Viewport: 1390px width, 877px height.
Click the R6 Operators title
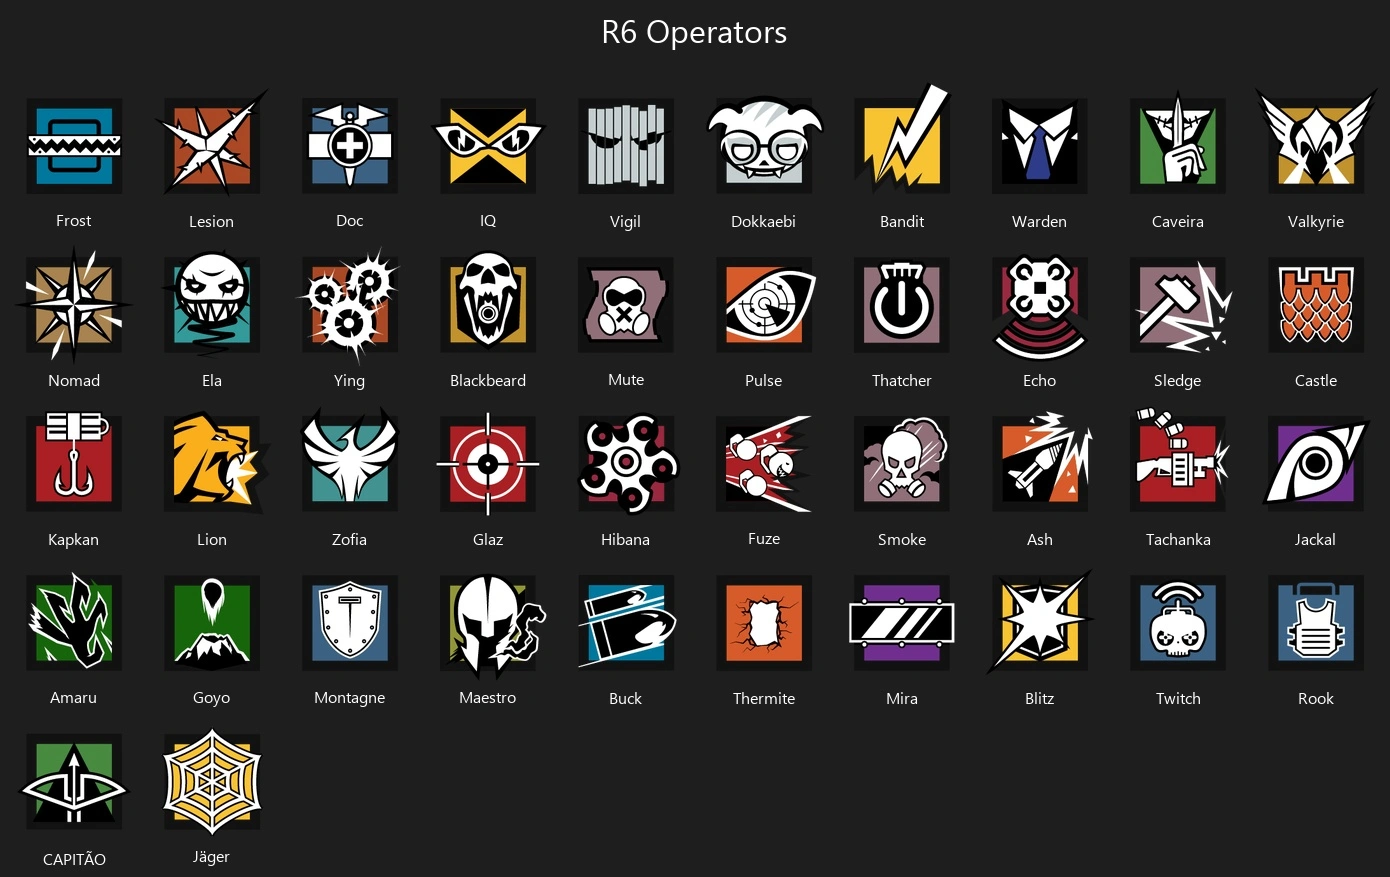(x=694, y=32)
